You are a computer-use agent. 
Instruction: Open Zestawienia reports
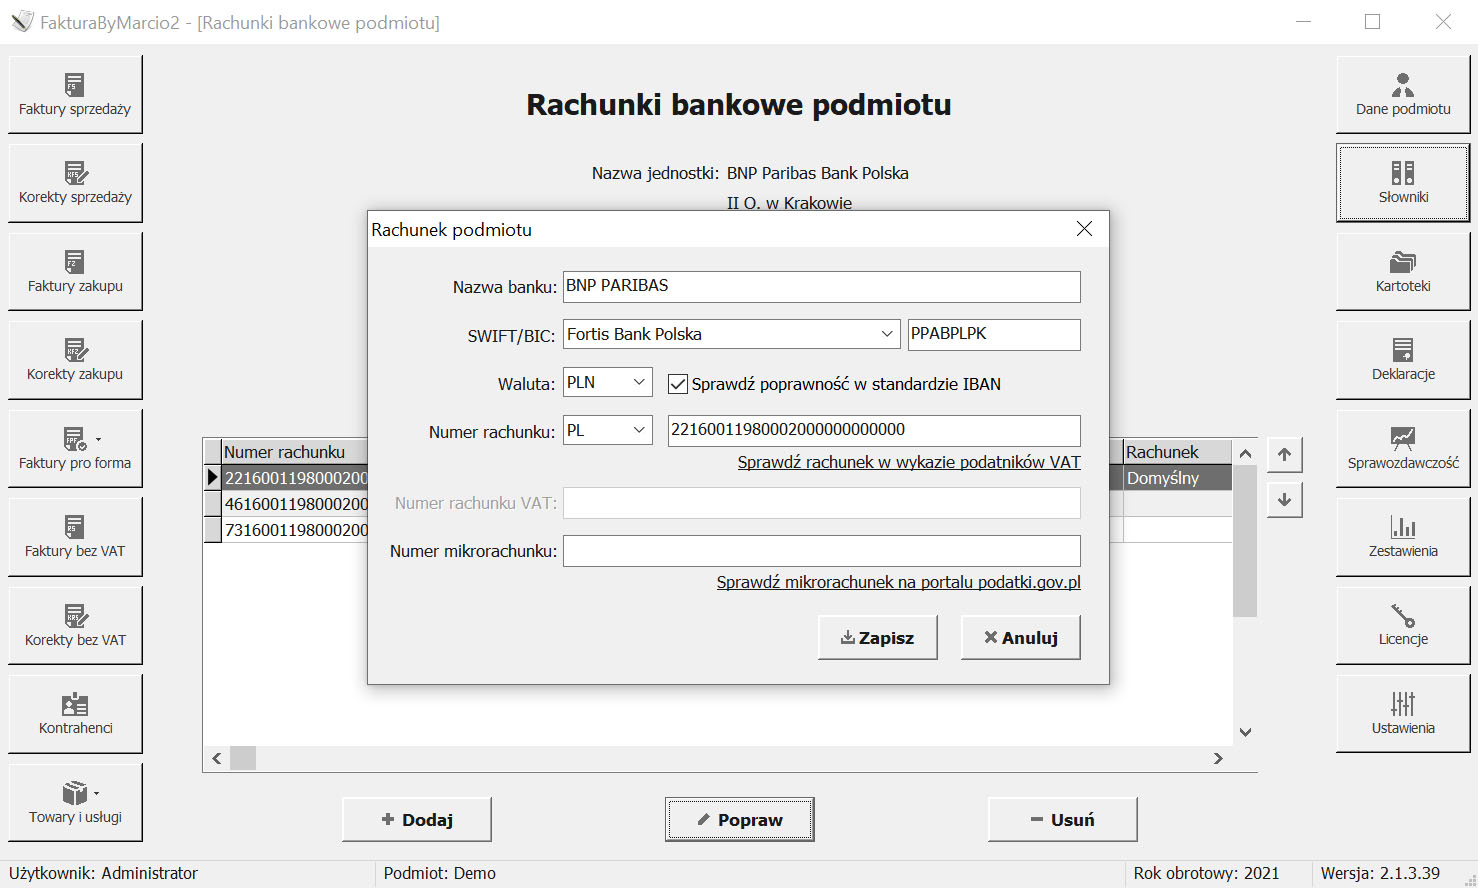point(1403,536)
